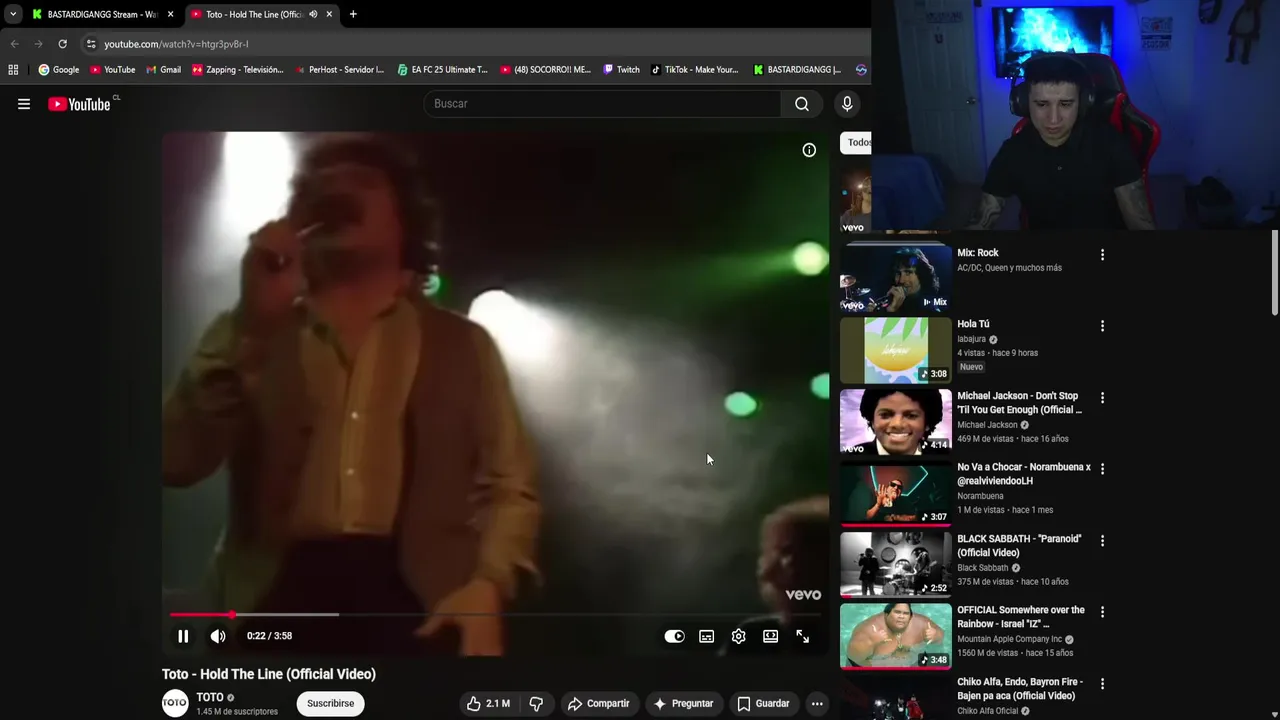The height and width of the screenshot is (720, 1280).
Task: Click the red progress scrubber handle
Action: (x=231, y=614)
